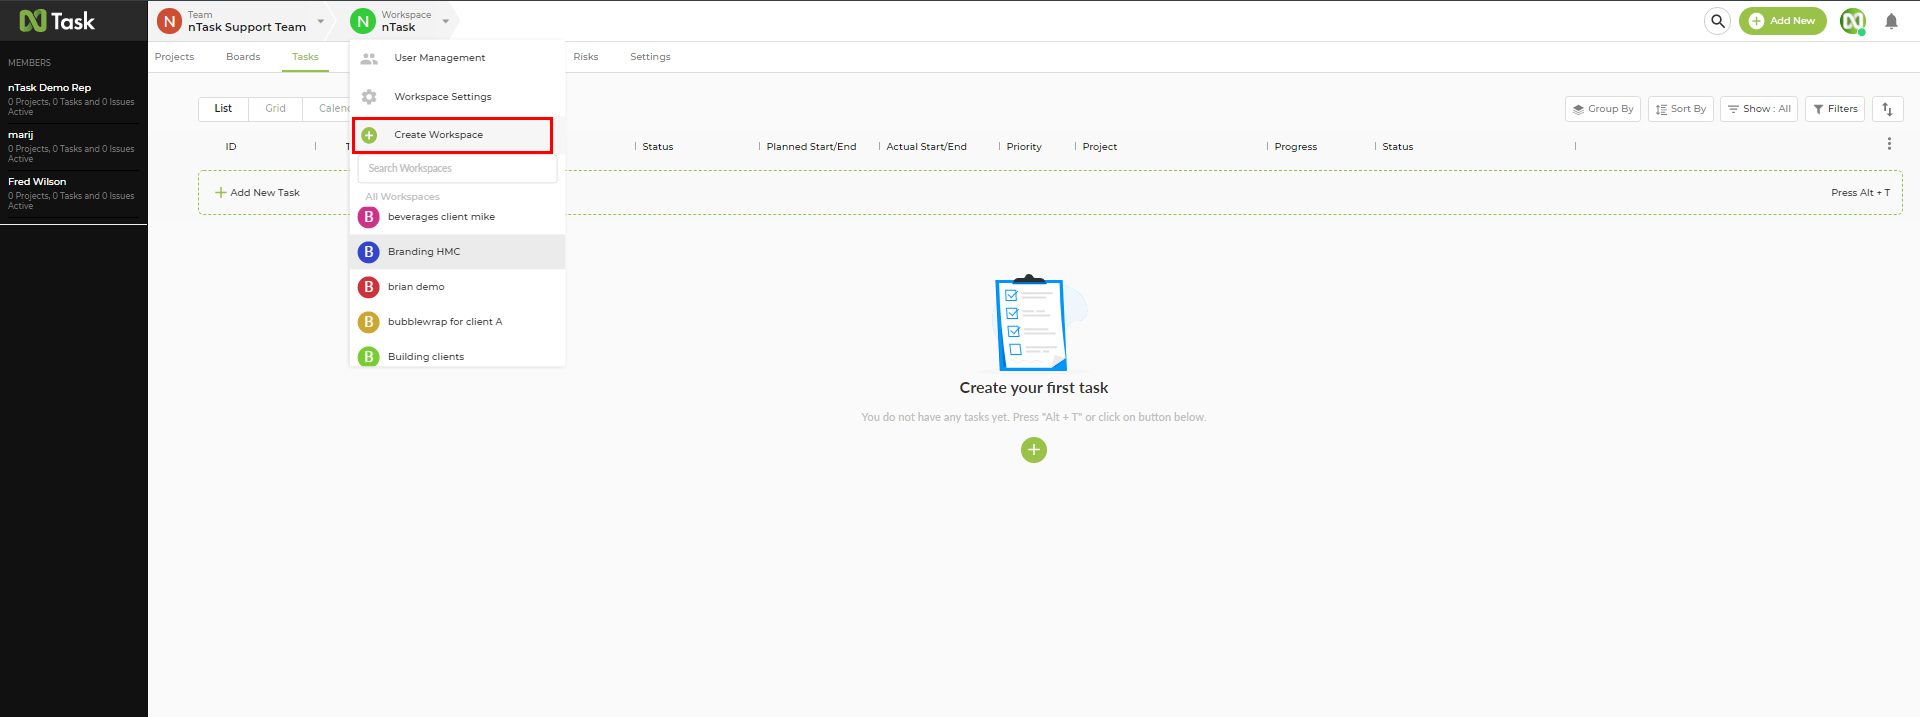Click the Planned Start/End column header

pyautogui.click(x=811, y=147)
